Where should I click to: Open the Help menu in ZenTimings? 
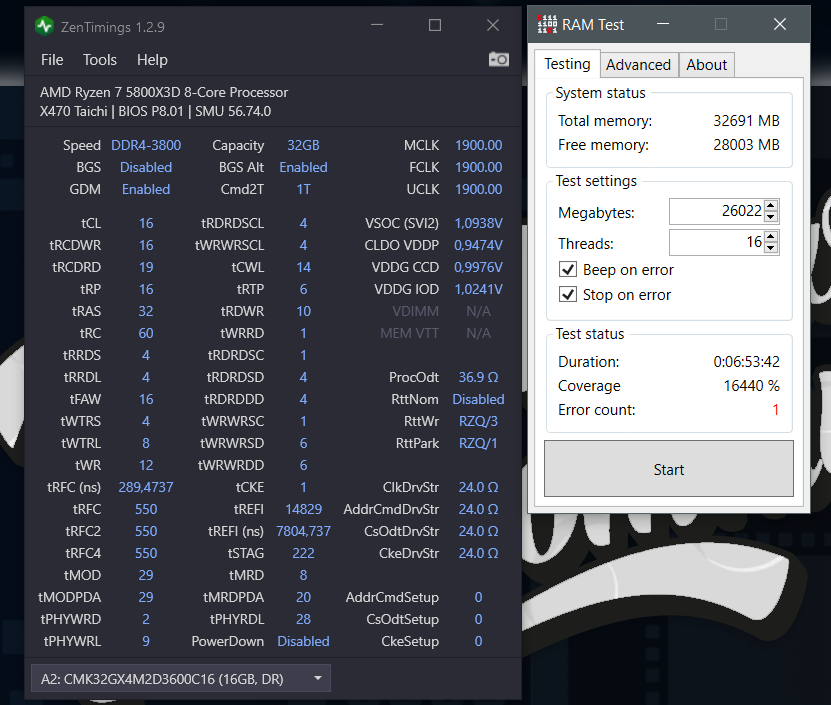tap(152, 60)
